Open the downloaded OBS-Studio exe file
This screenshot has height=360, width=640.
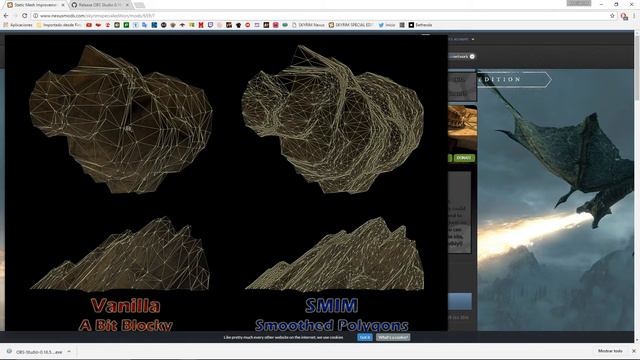[x=35, y=351]
